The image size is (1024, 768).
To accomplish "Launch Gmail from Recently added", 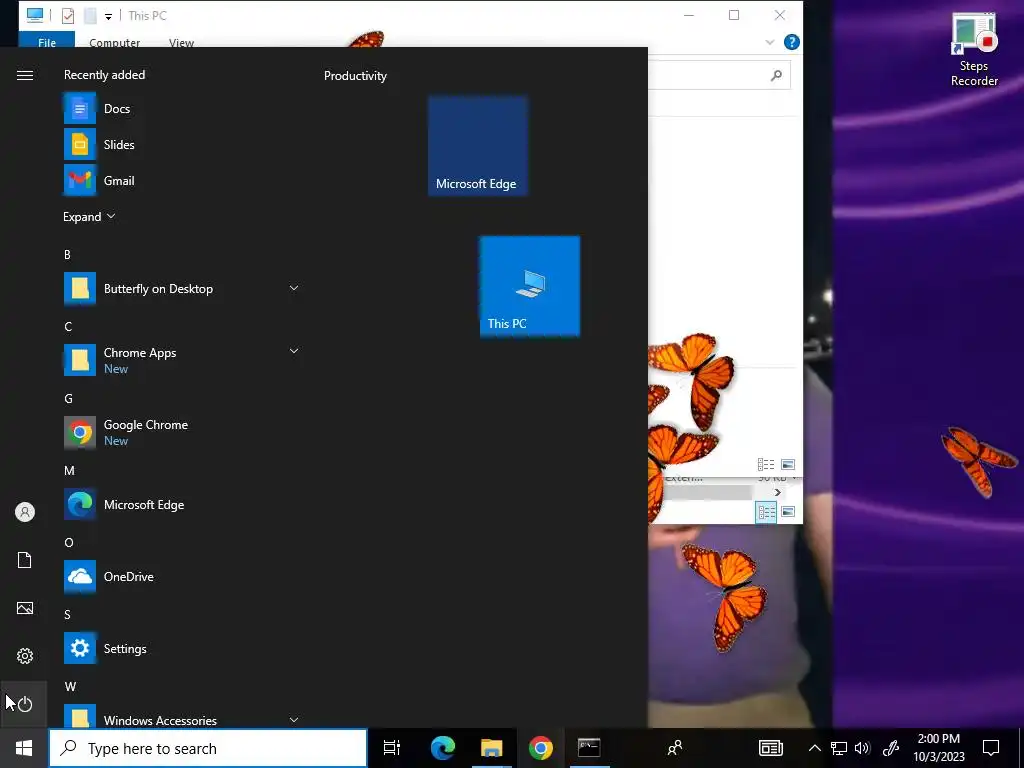I will pyautogui.click(x=182, y=180).
